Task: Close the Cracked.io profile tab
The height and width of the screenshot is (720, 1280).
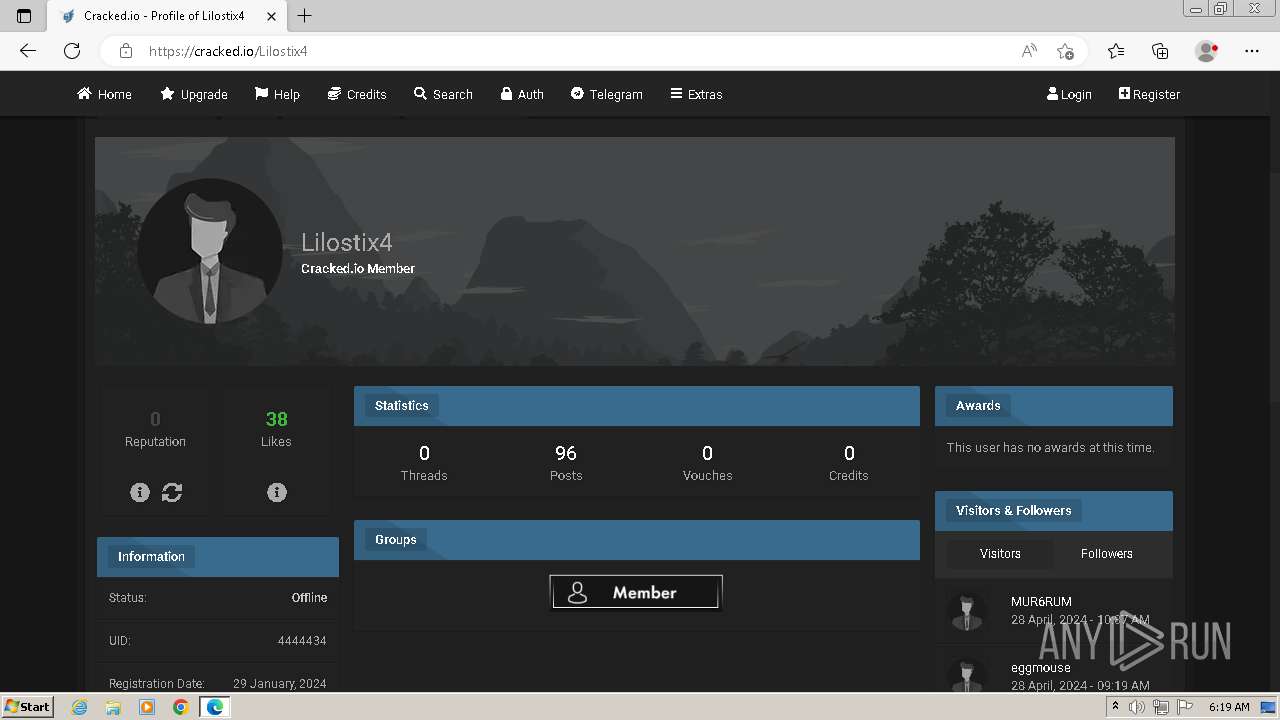Action: coord(271,16)
